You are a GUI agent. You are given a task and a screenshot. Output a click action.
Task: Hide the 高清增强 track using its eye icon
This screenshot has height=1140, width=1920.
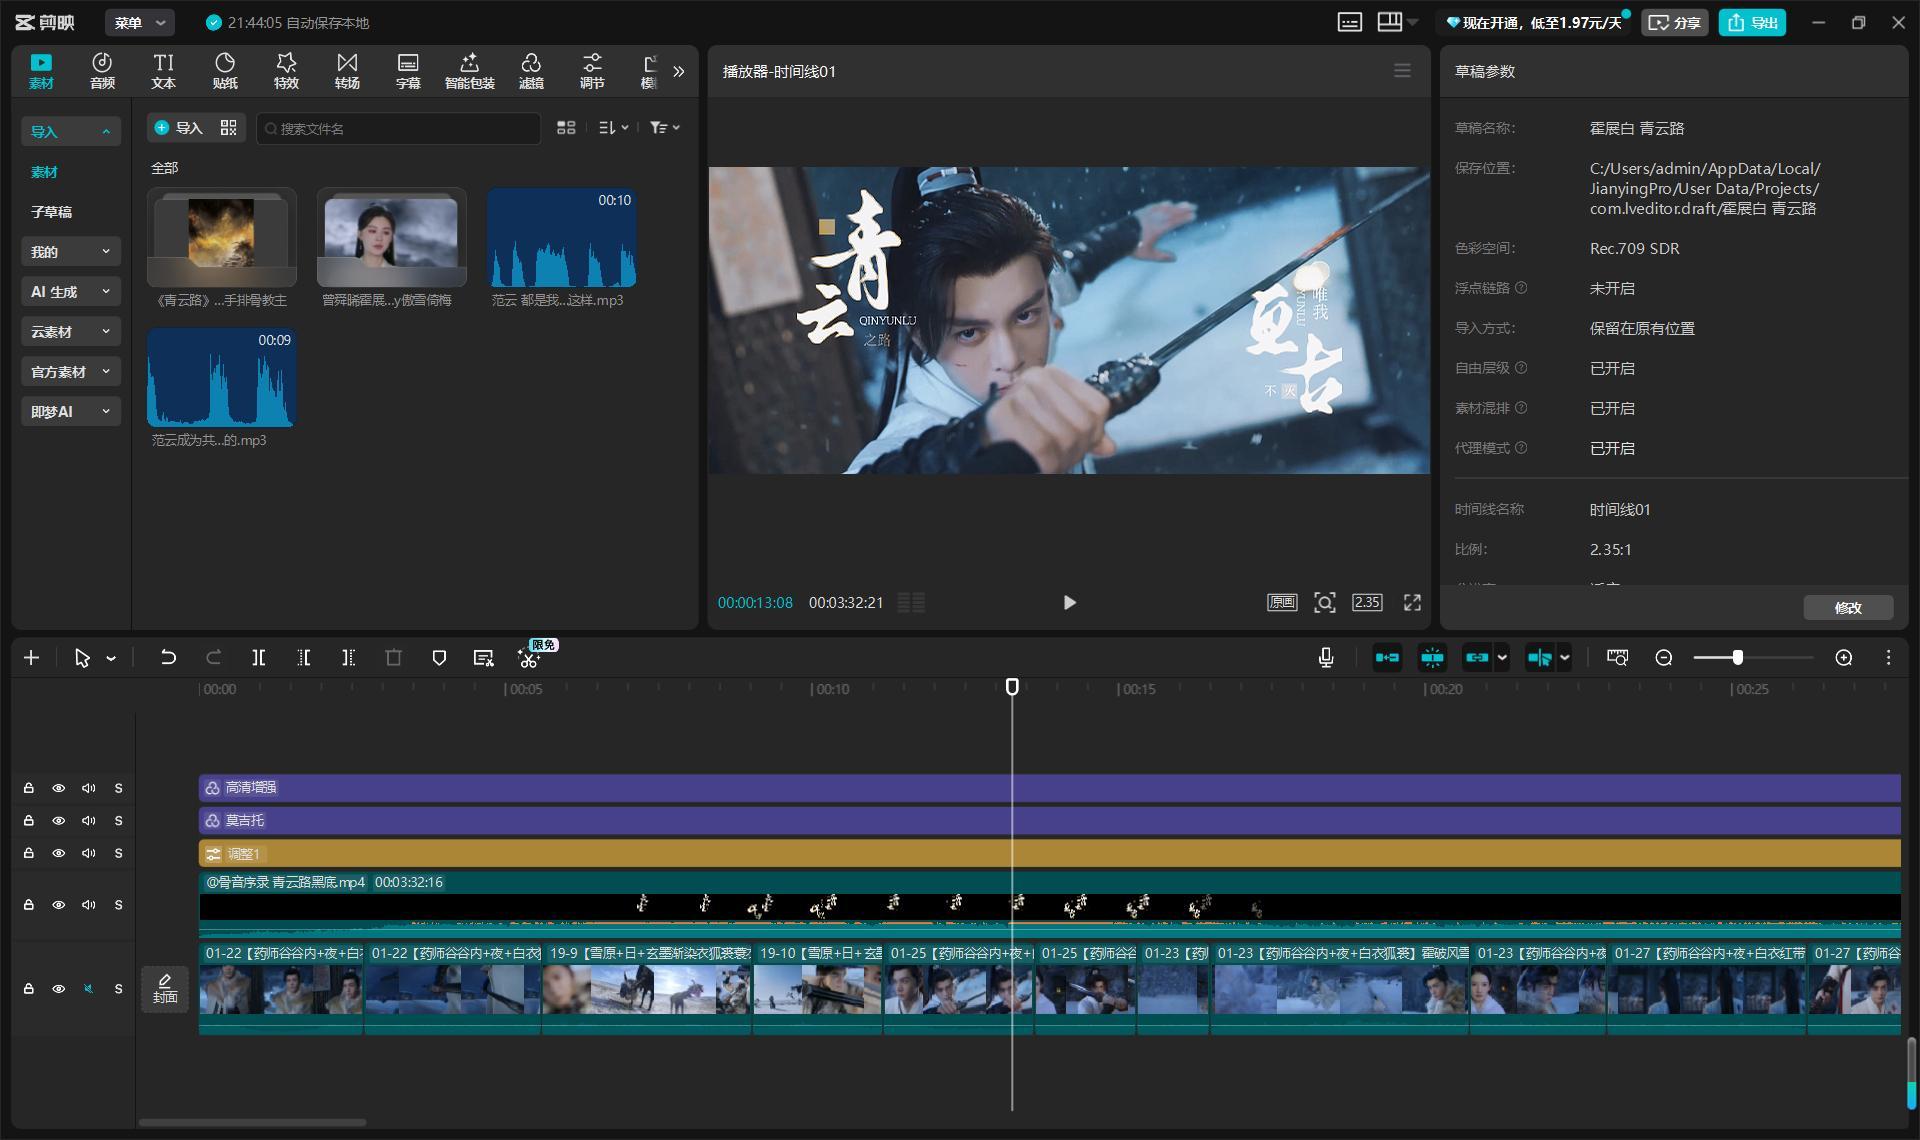click(59, 788)
